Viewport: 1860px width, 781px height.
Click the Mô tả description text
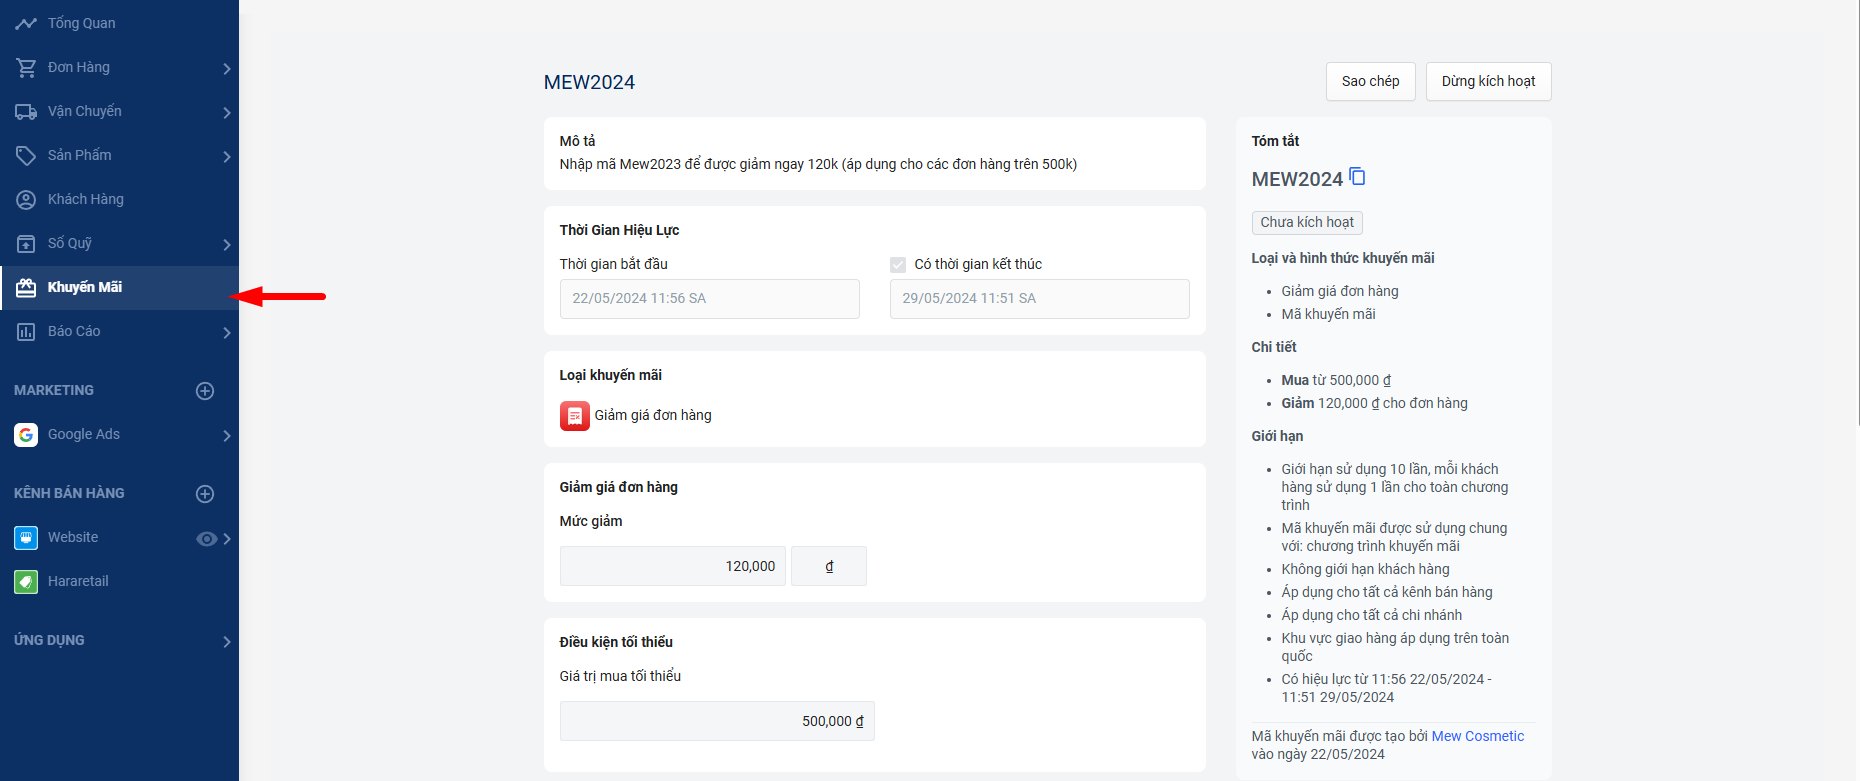click(x=818, y=164)
